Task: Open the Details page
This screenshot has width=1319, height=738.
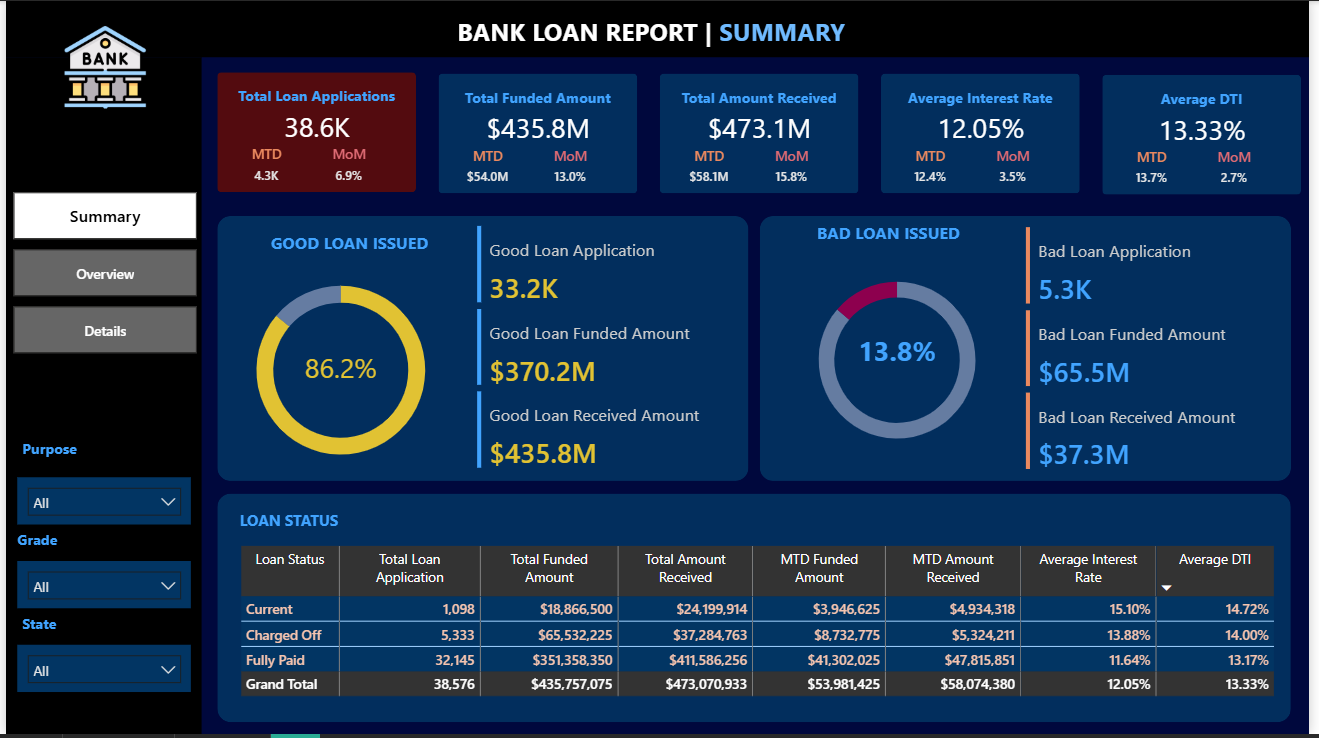Action: [104, 330]
